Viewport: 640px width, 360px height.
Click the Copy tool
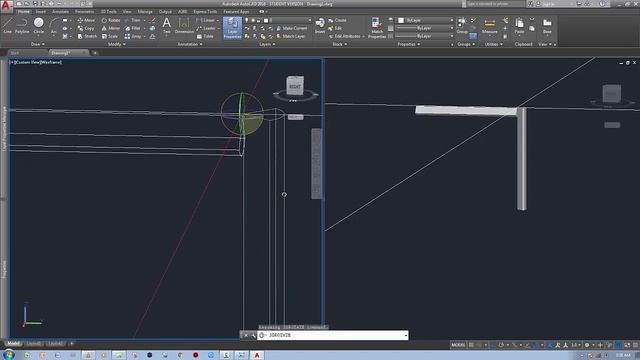click(86, 28)
